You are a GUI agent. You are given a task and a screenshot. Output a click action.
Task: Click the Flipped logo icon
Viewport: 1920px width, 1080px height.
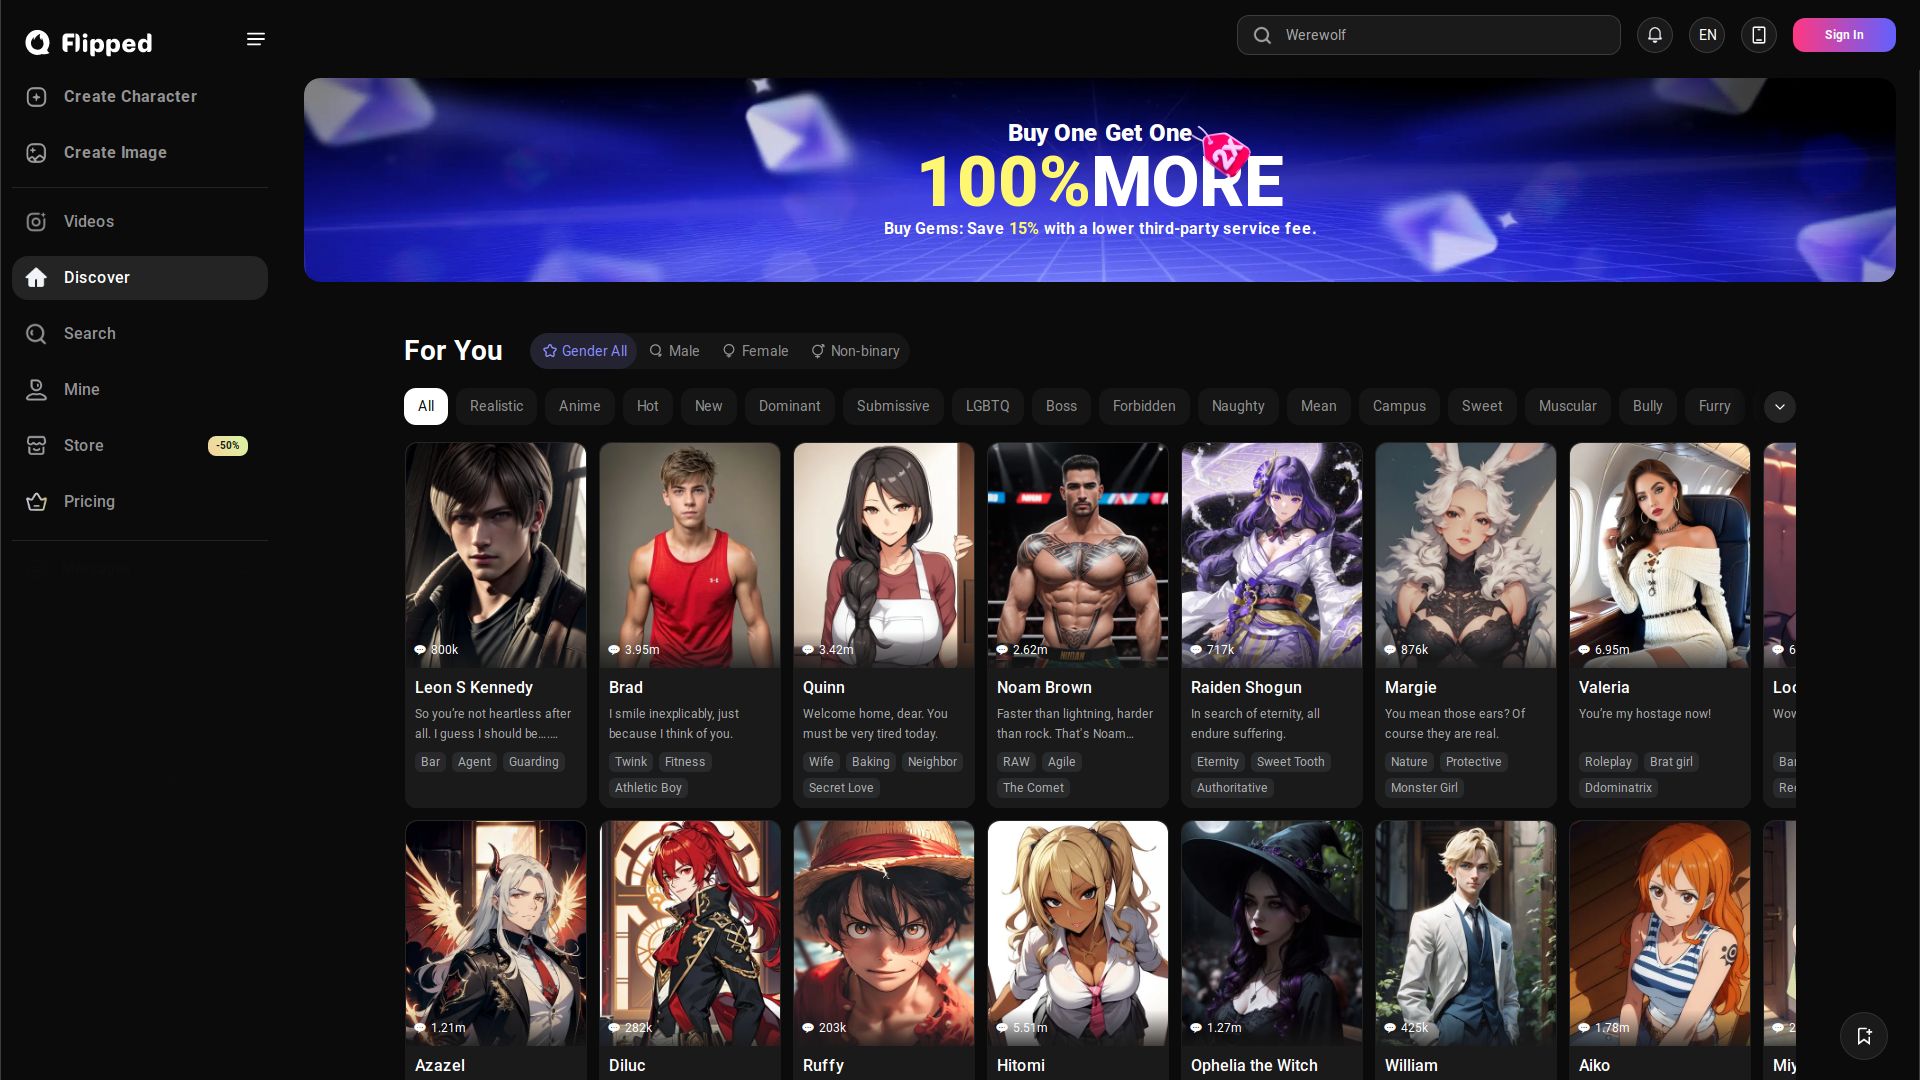[37, 42]
